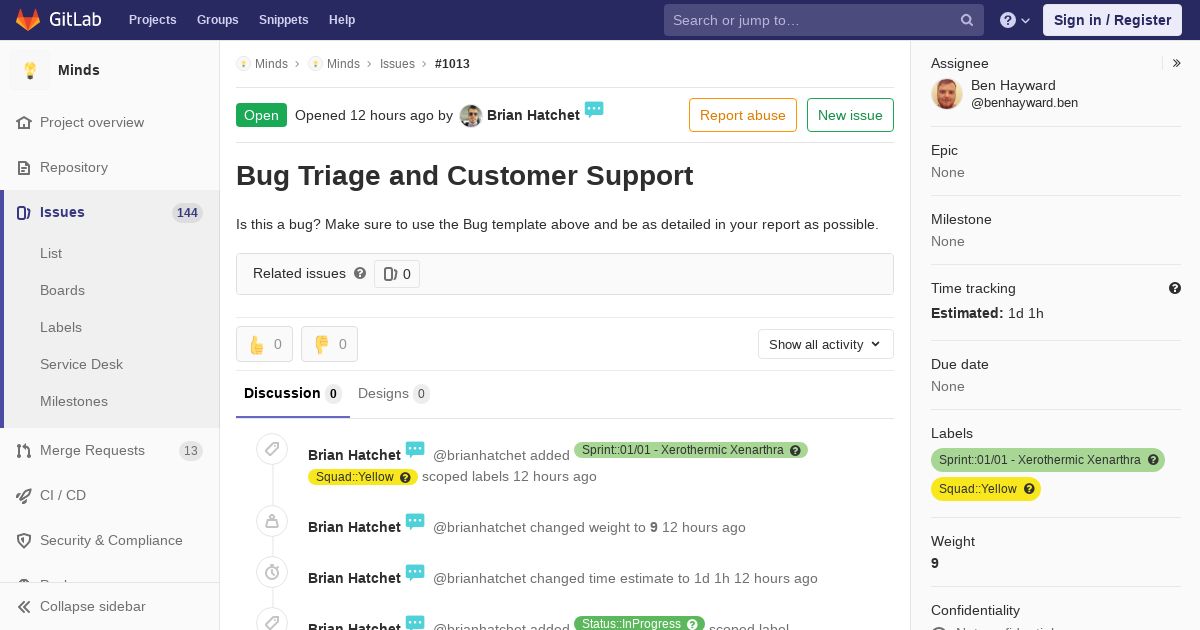Click the Sign in / Register button
Screen dimensions: 1200x630
point(1112,20)
